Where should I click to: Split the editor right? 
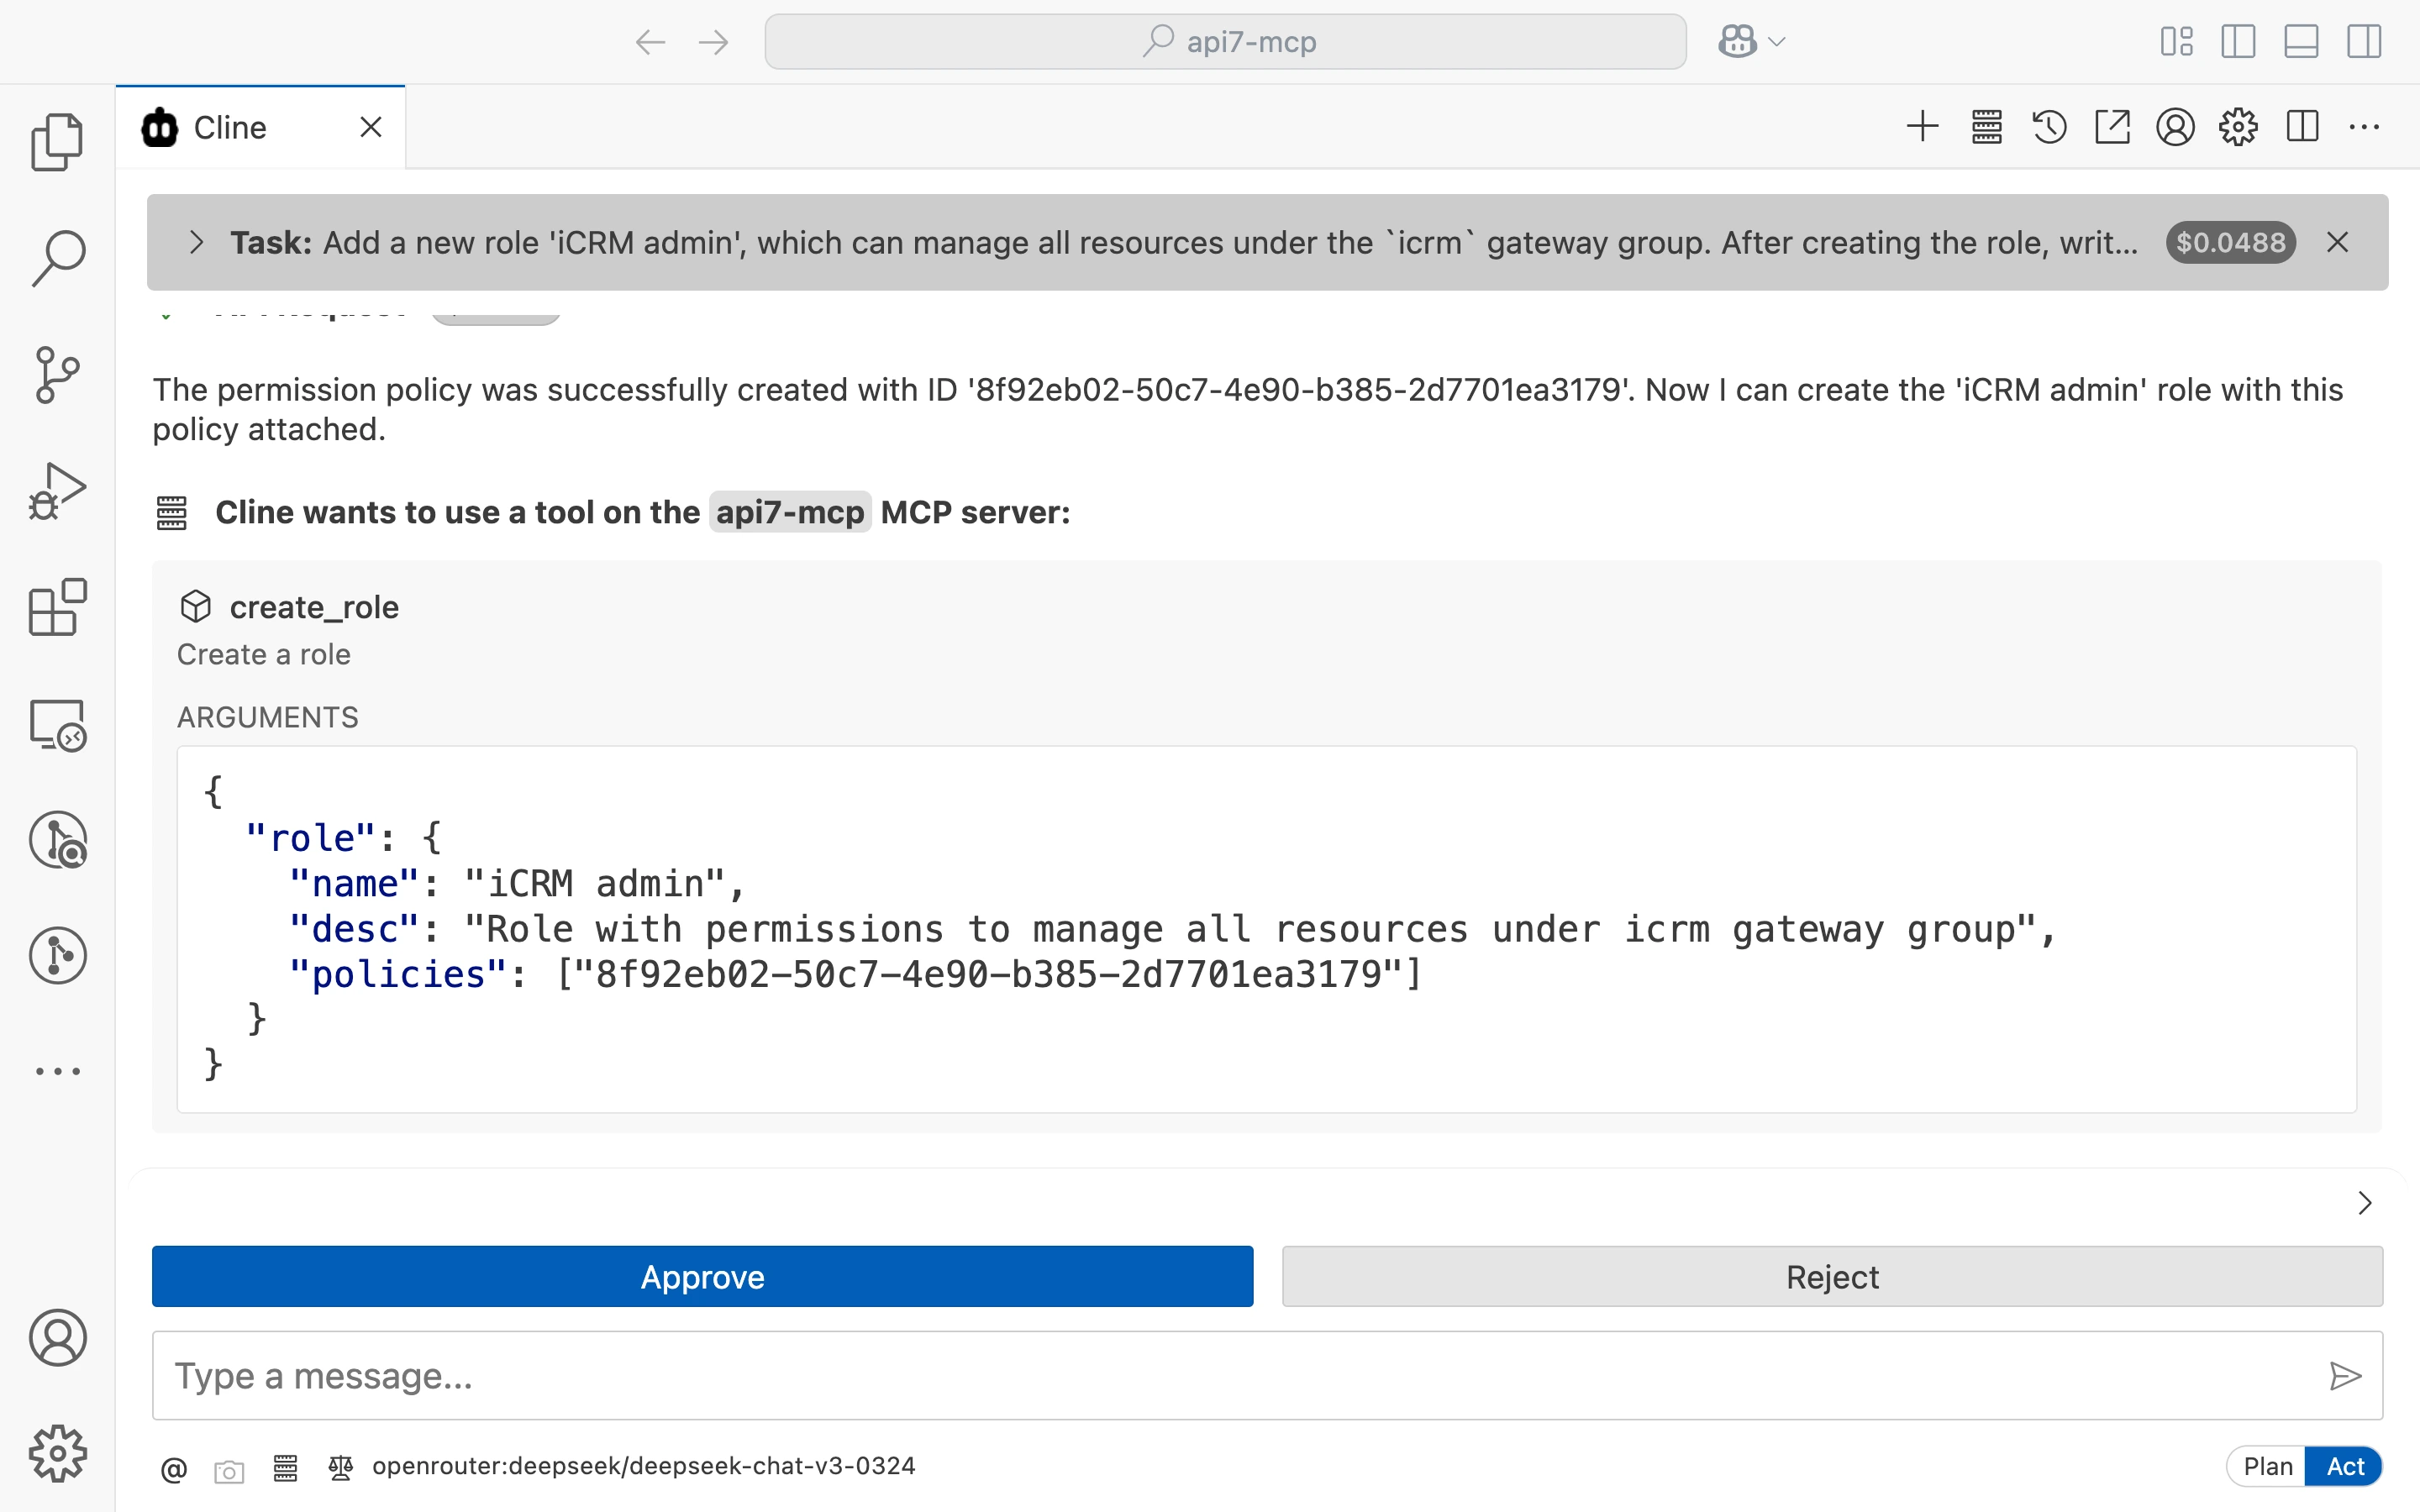(x=2302, y=127)
